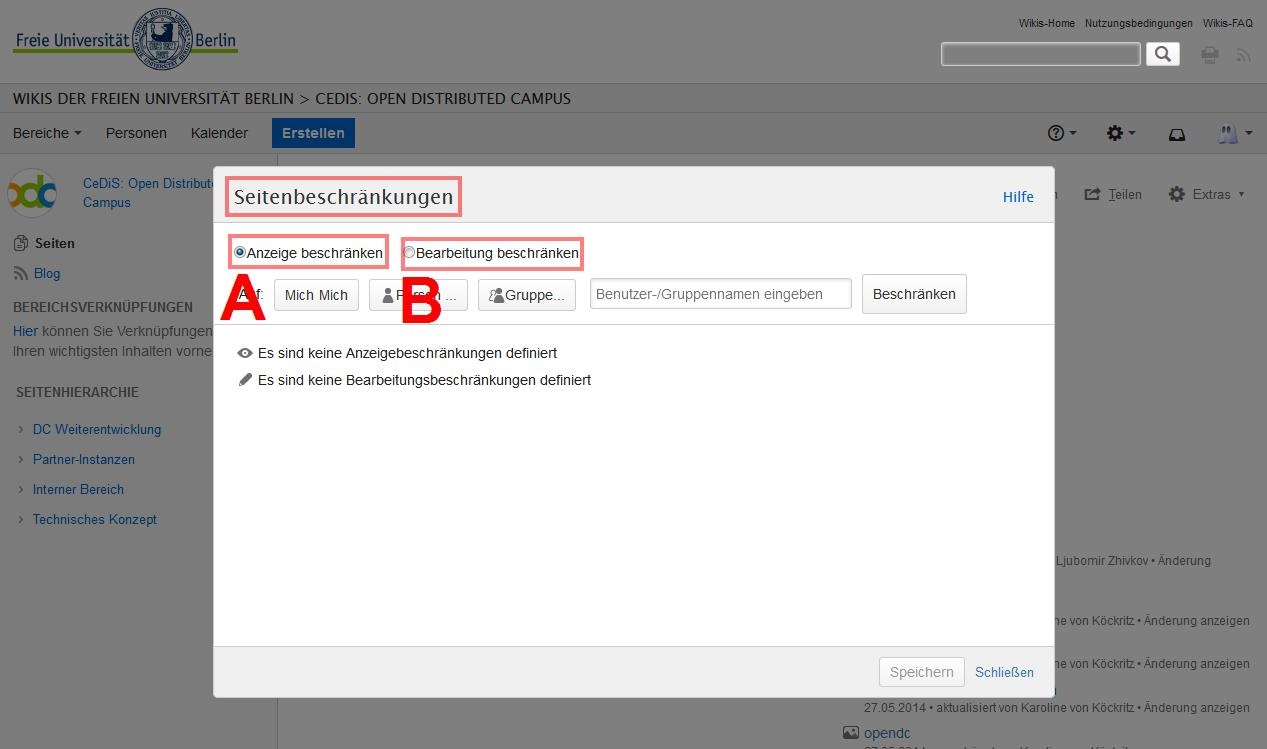Viewport: 1267px width, 749px height.
Task: Select Anzeige beschränken radio button
Action: (239, 253)
